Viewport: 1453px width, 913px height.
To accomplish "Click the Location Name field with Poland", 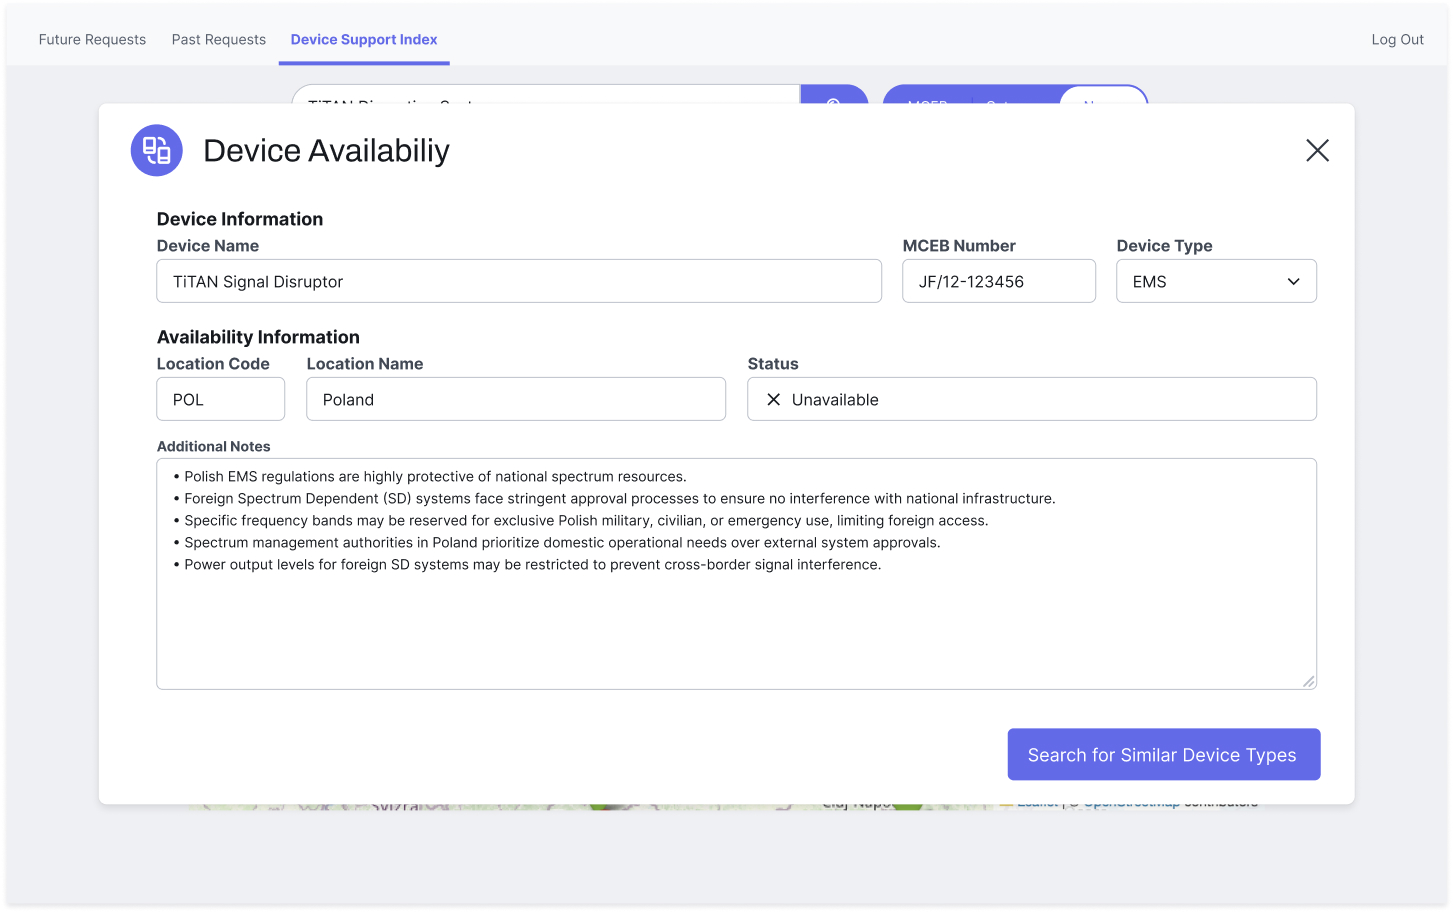I will pyautogui.click(x=515, y=399).
